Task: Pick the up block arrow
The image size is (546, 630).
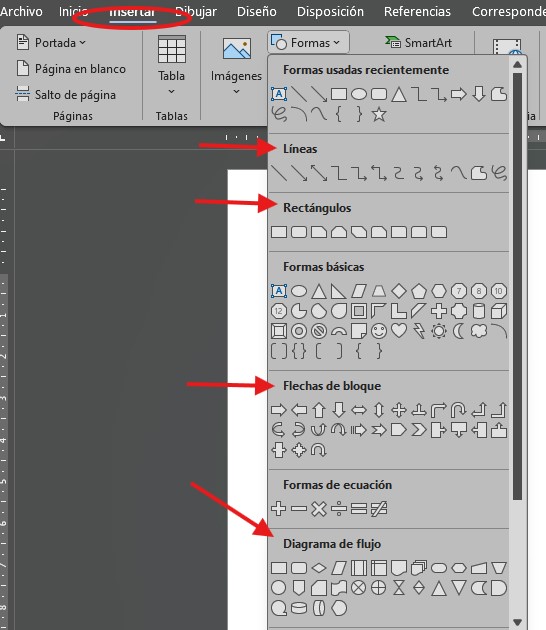Action: pyautogui.click(x=319, y=410)
